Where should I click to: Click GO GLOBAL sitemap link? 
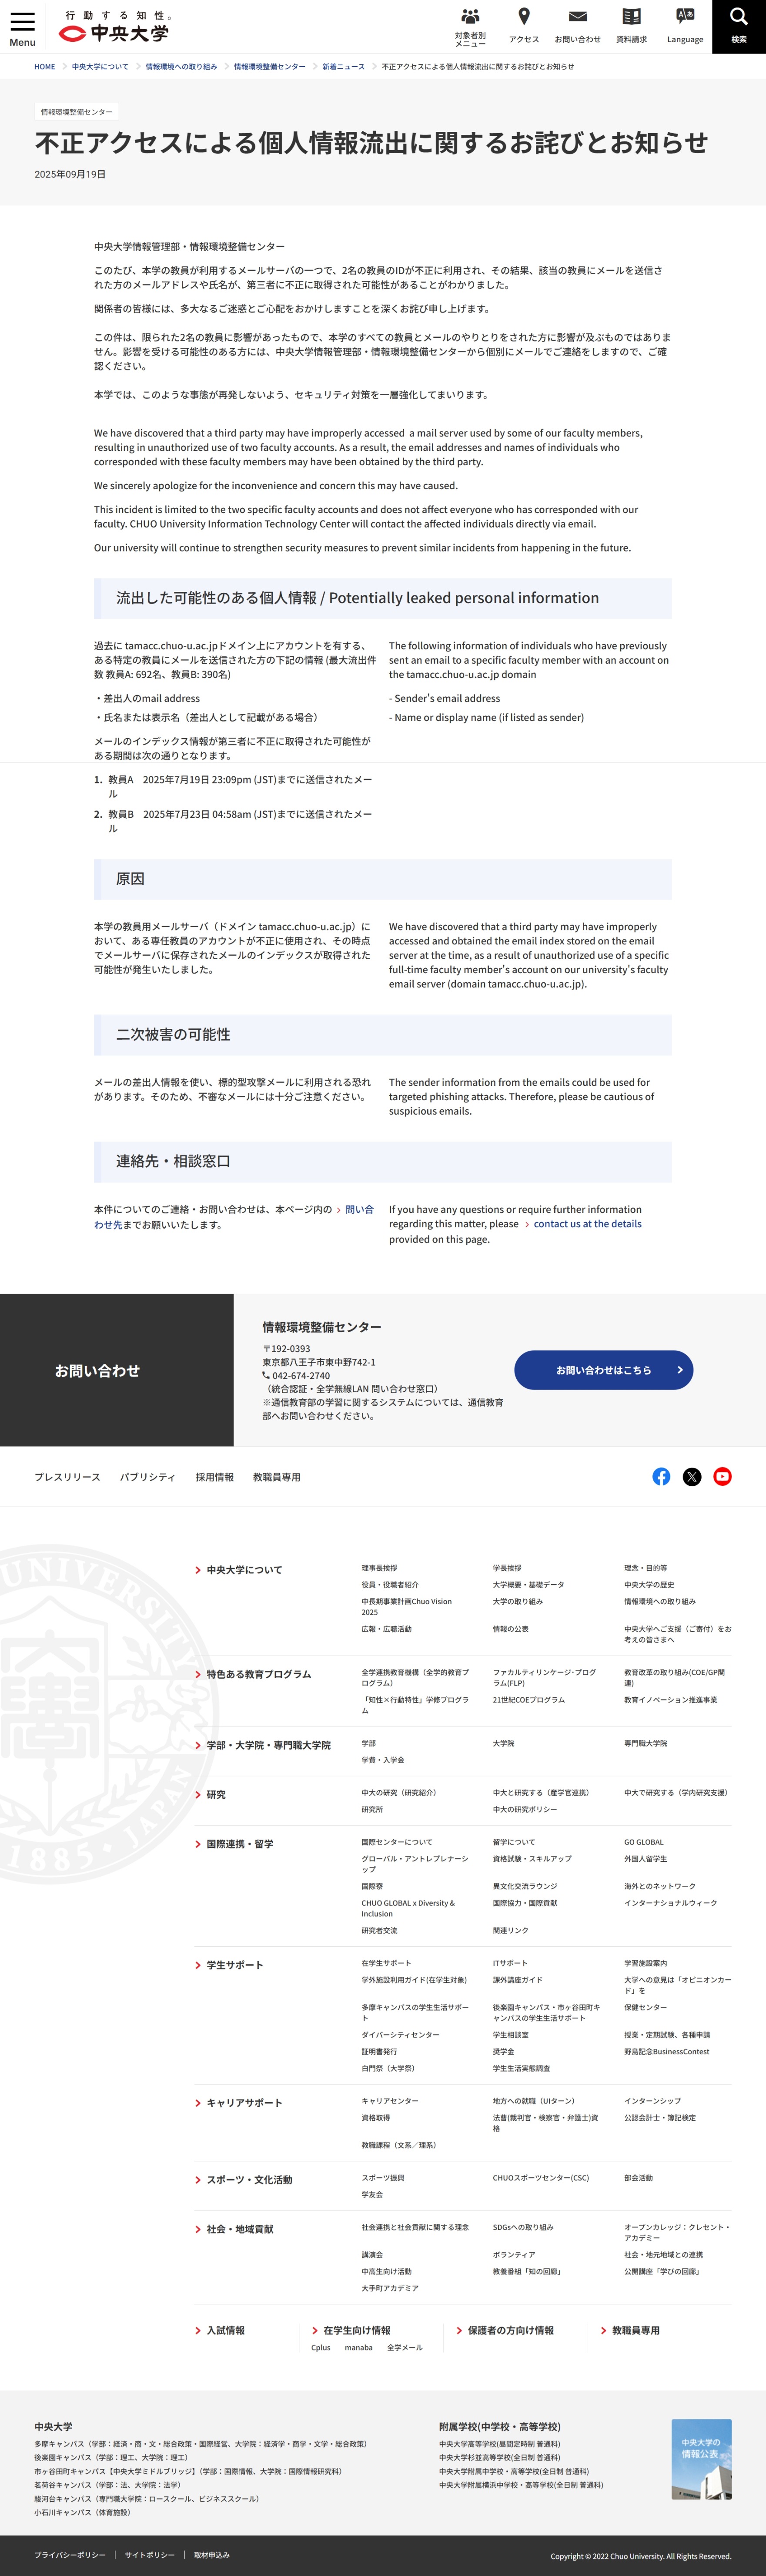[x=644, y=1842]
